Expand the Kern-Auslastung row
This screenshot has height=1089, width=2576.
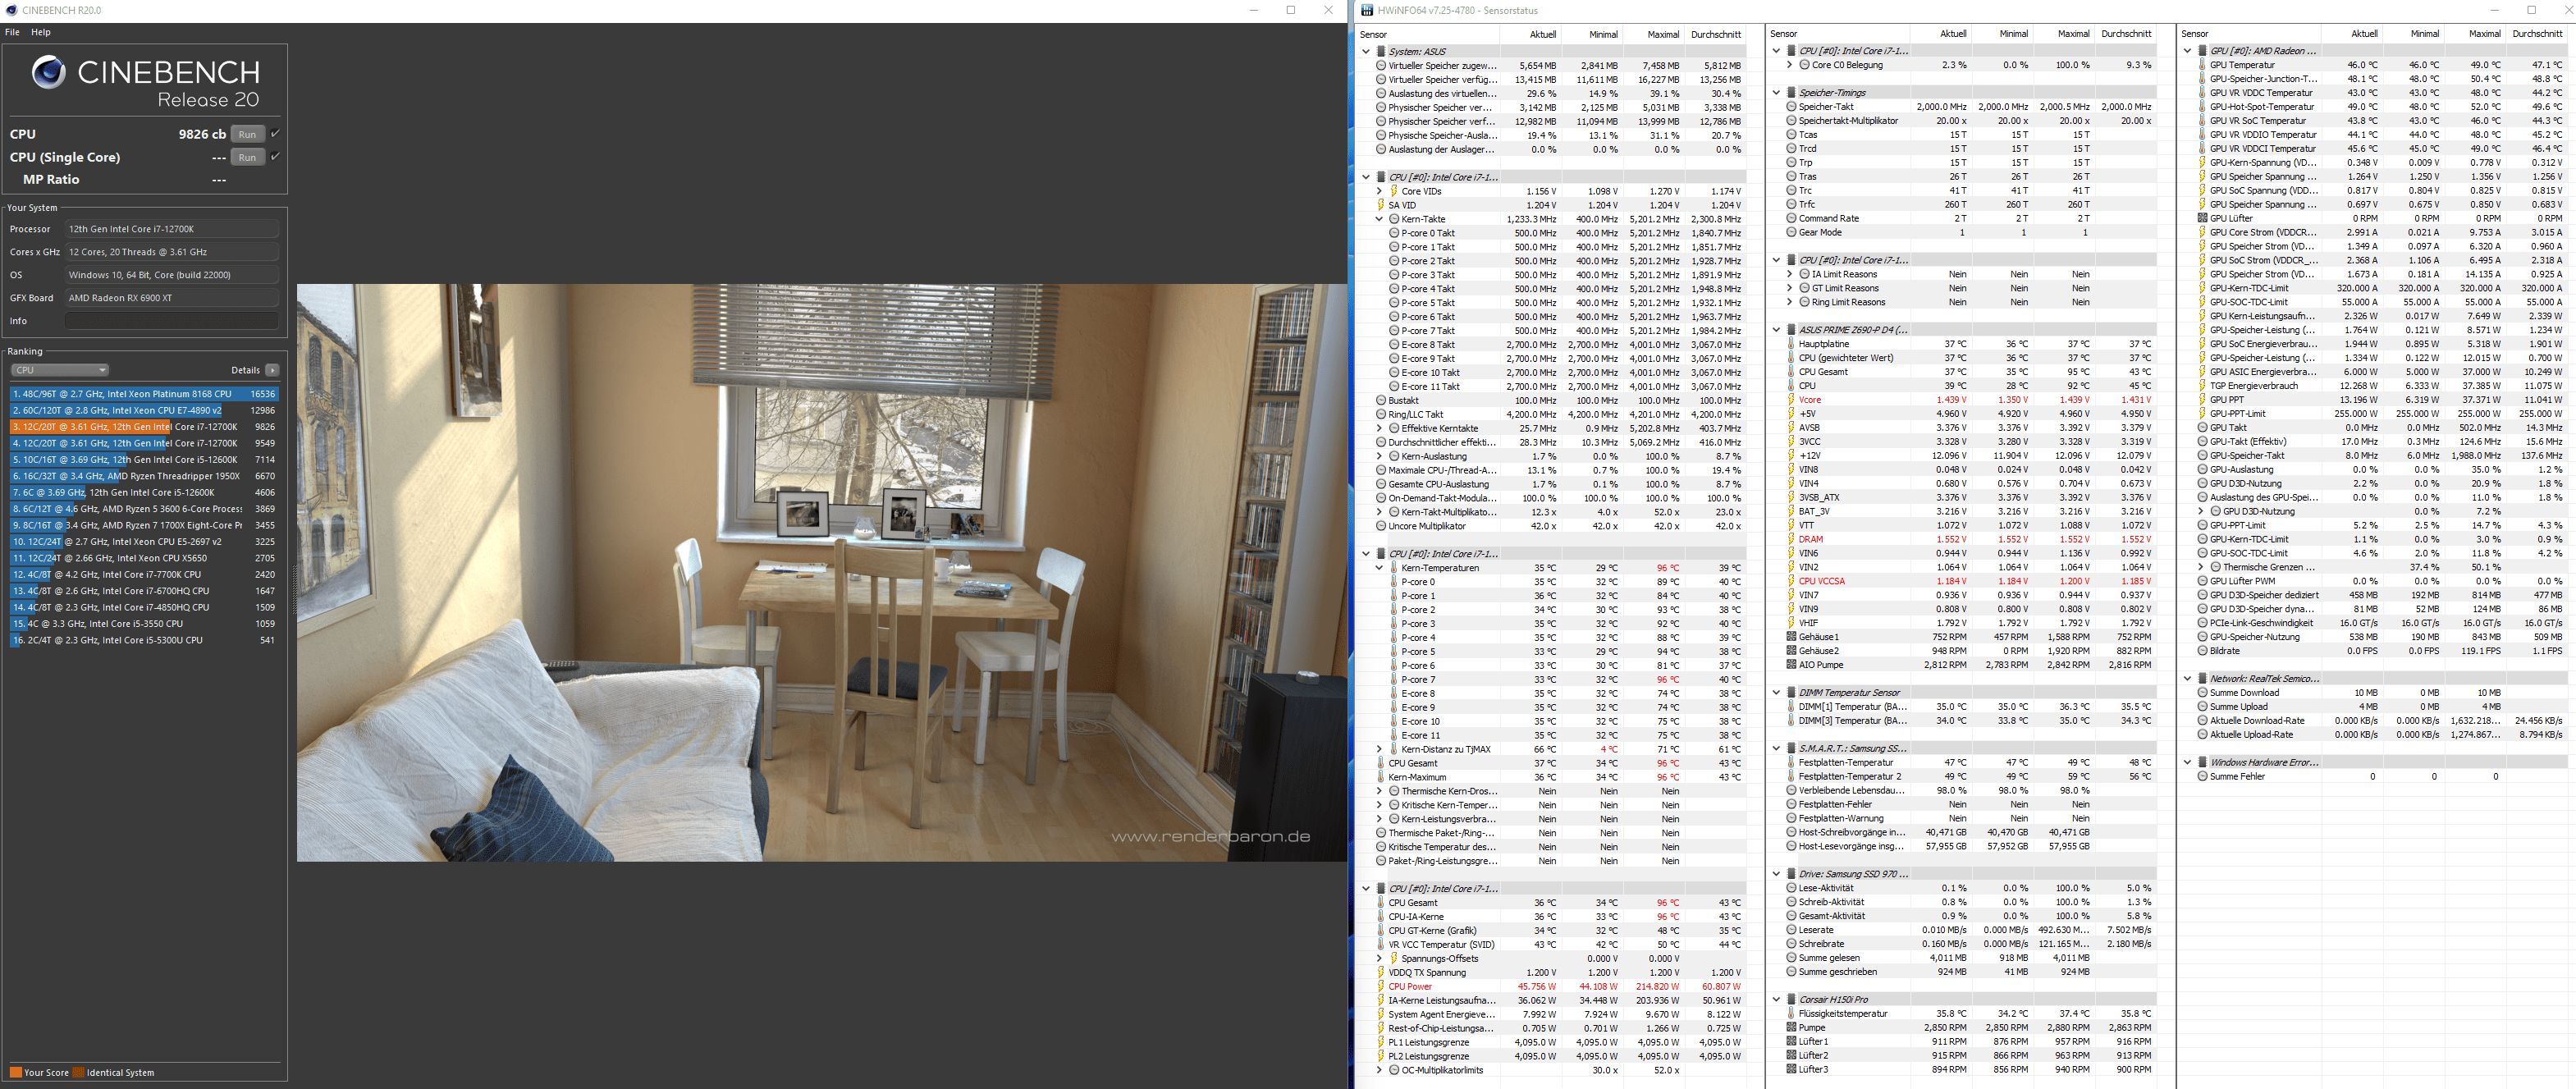click(1379, 456)
